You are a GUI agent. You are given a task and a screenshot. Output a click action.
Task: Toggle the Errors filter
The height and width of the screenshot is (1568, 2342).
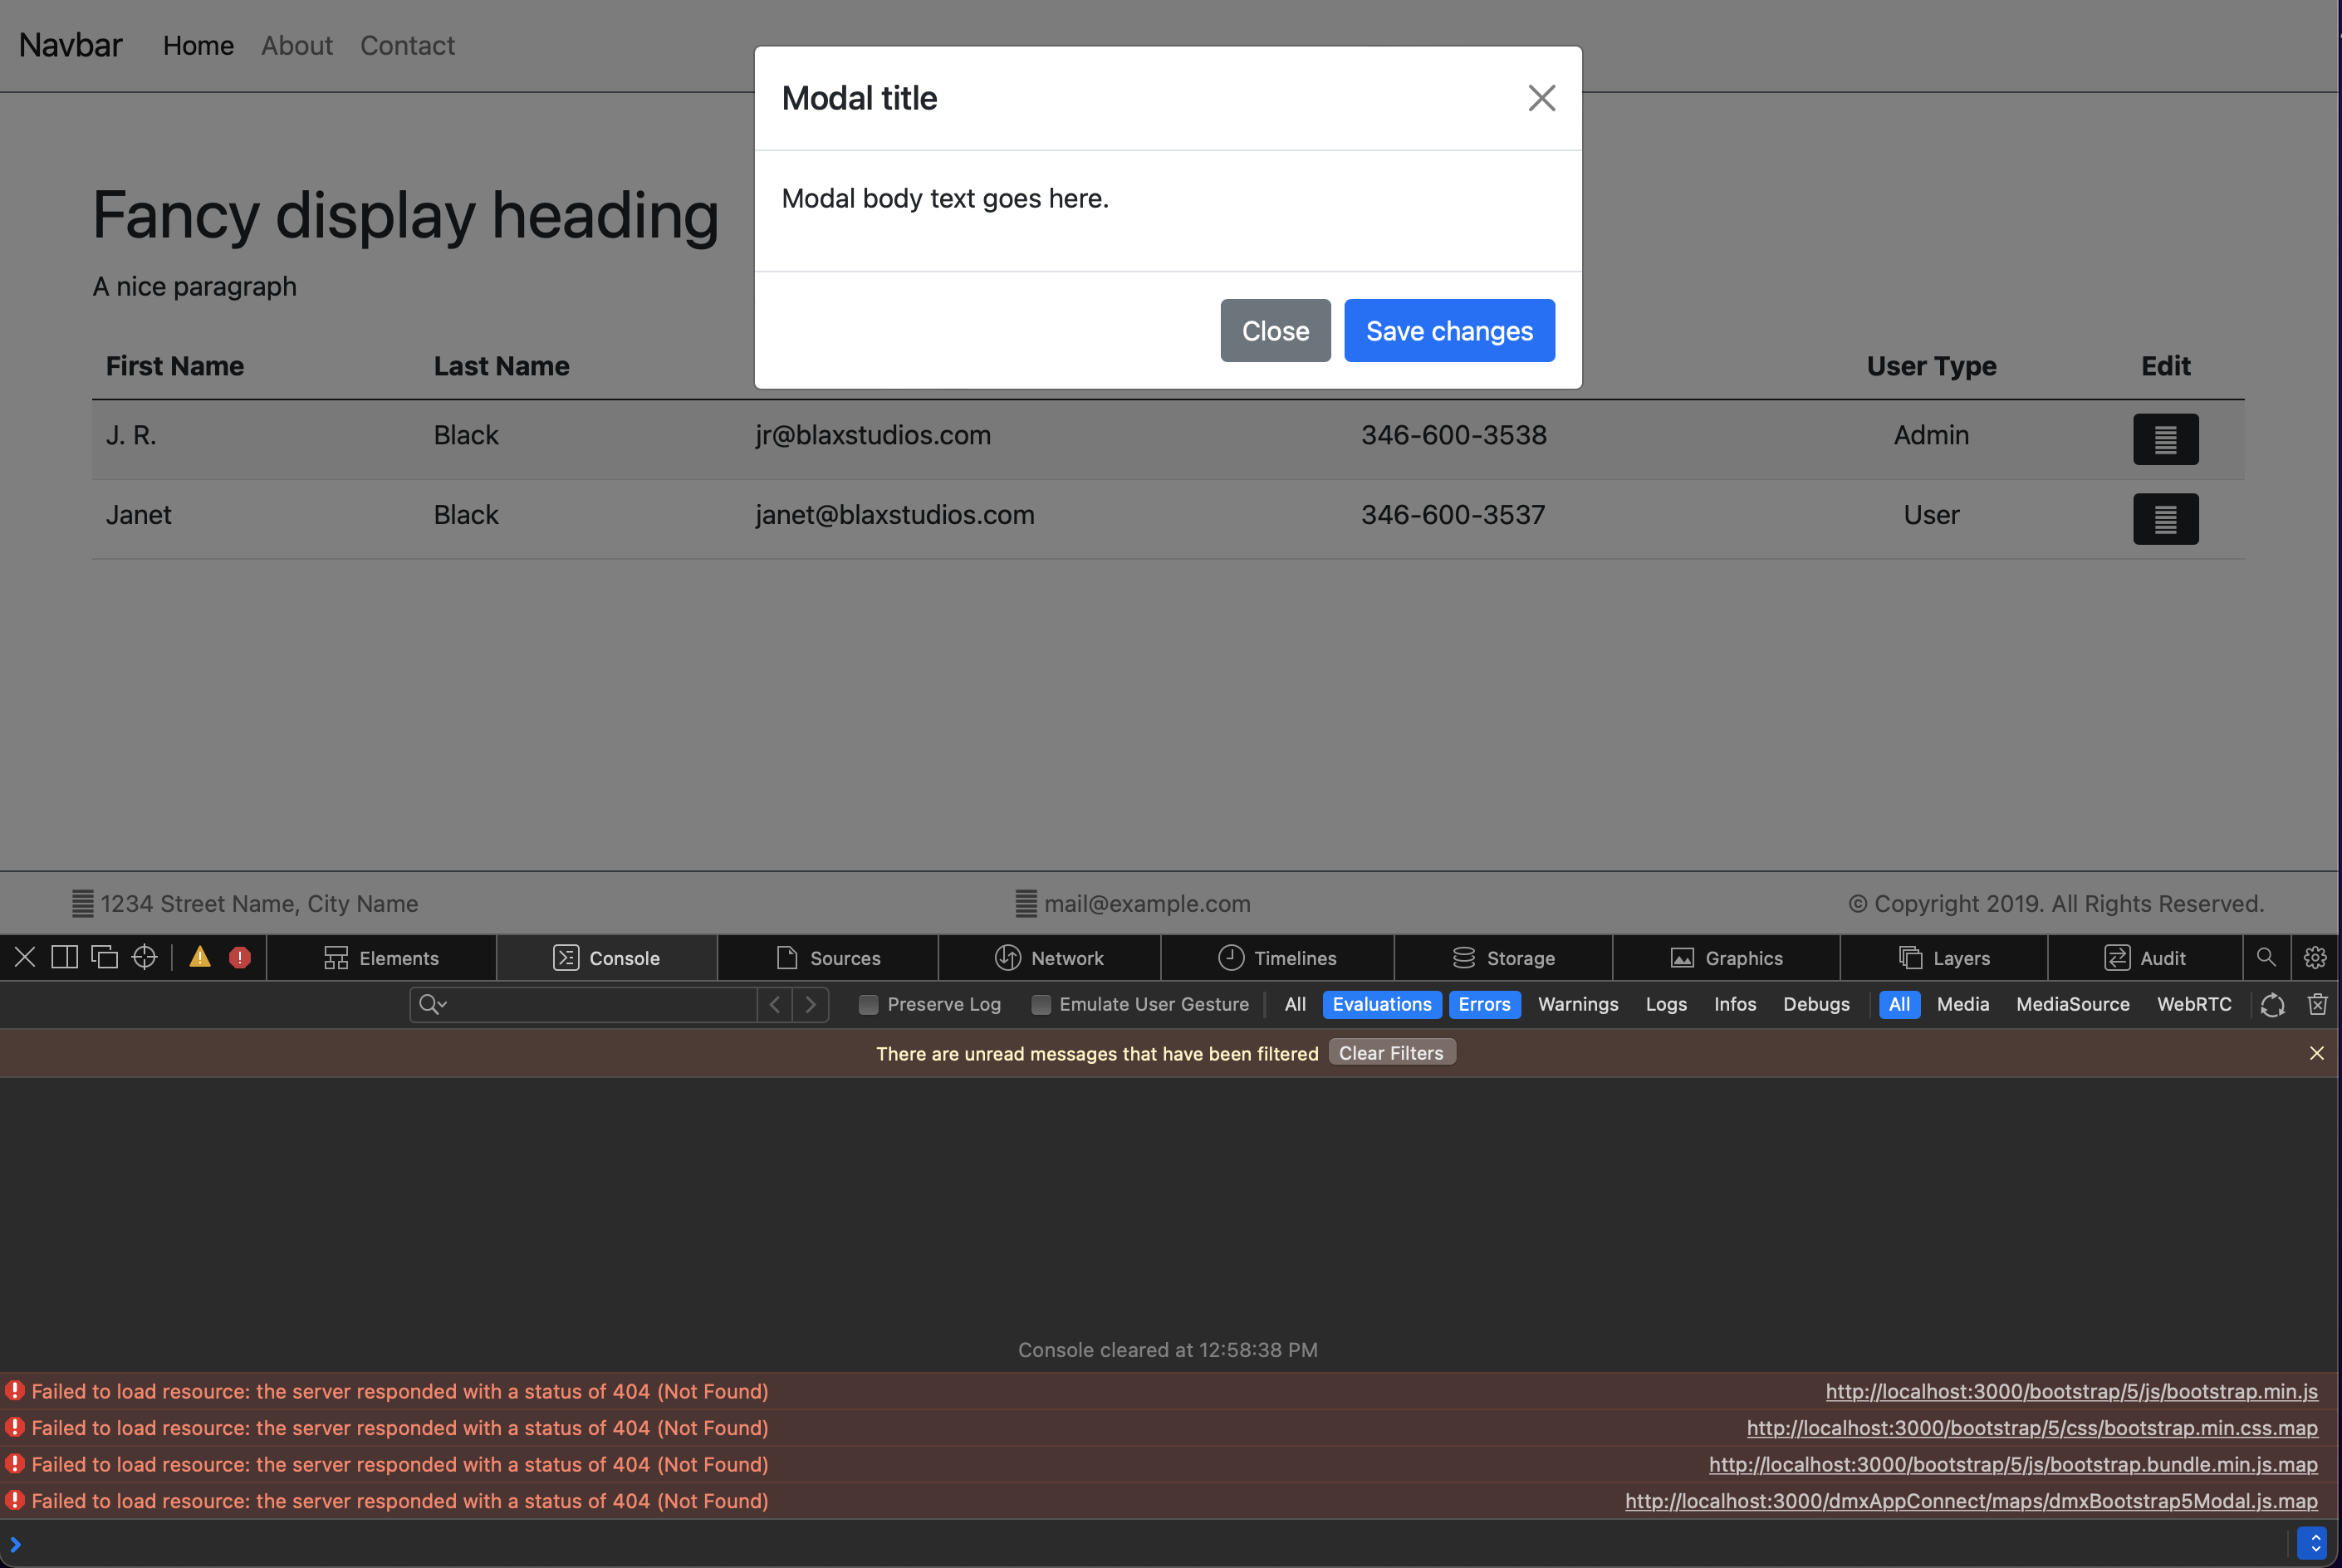pos(1484,1004)
